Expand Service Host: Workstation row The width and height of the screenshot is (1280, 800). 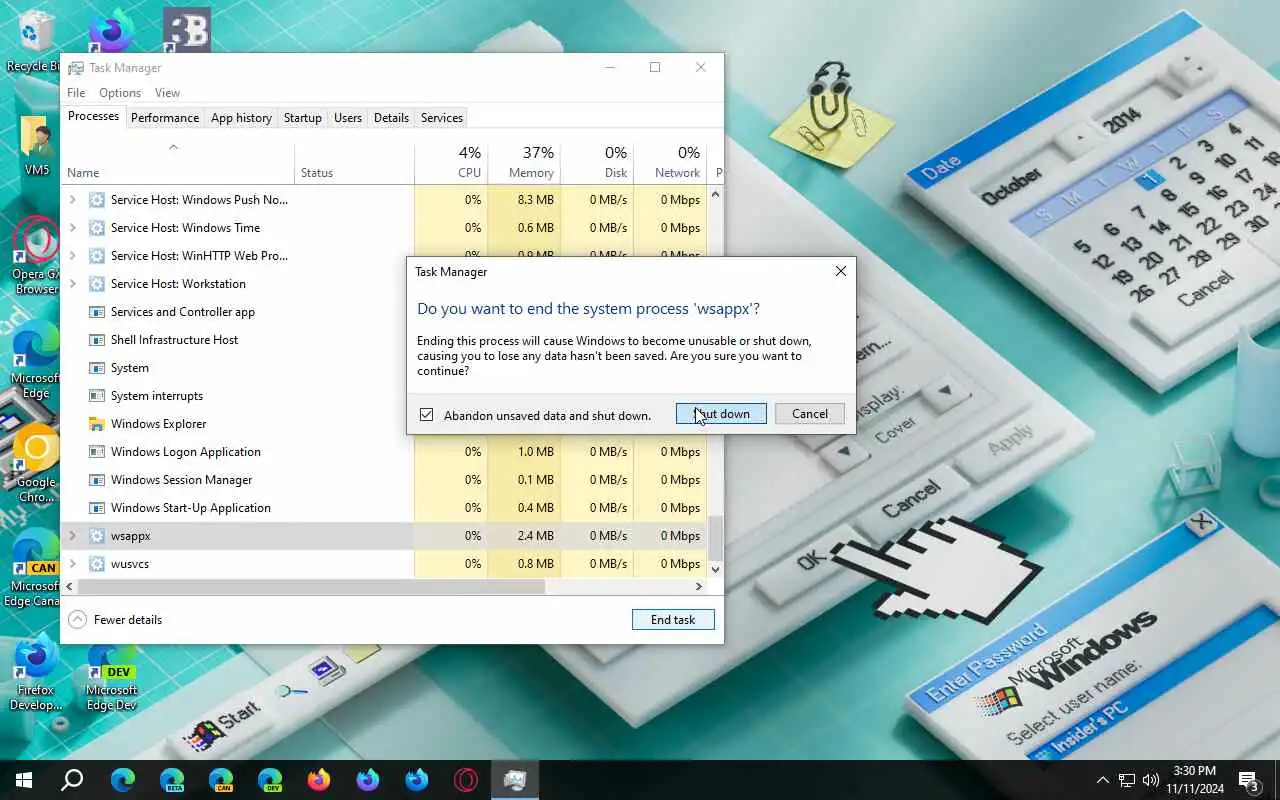72,284
